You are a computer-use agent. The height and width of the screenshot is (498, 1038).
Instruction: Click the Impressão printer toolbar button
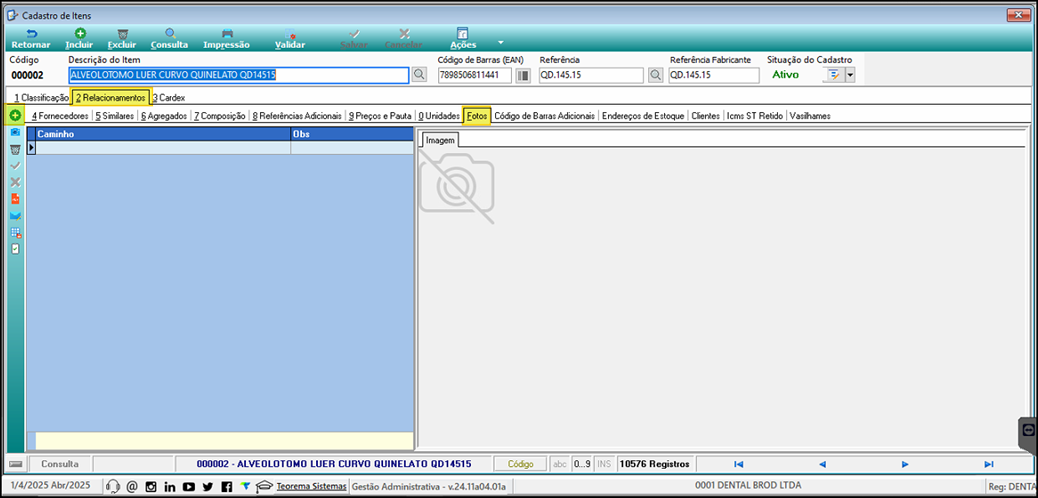tap(226, 39)
